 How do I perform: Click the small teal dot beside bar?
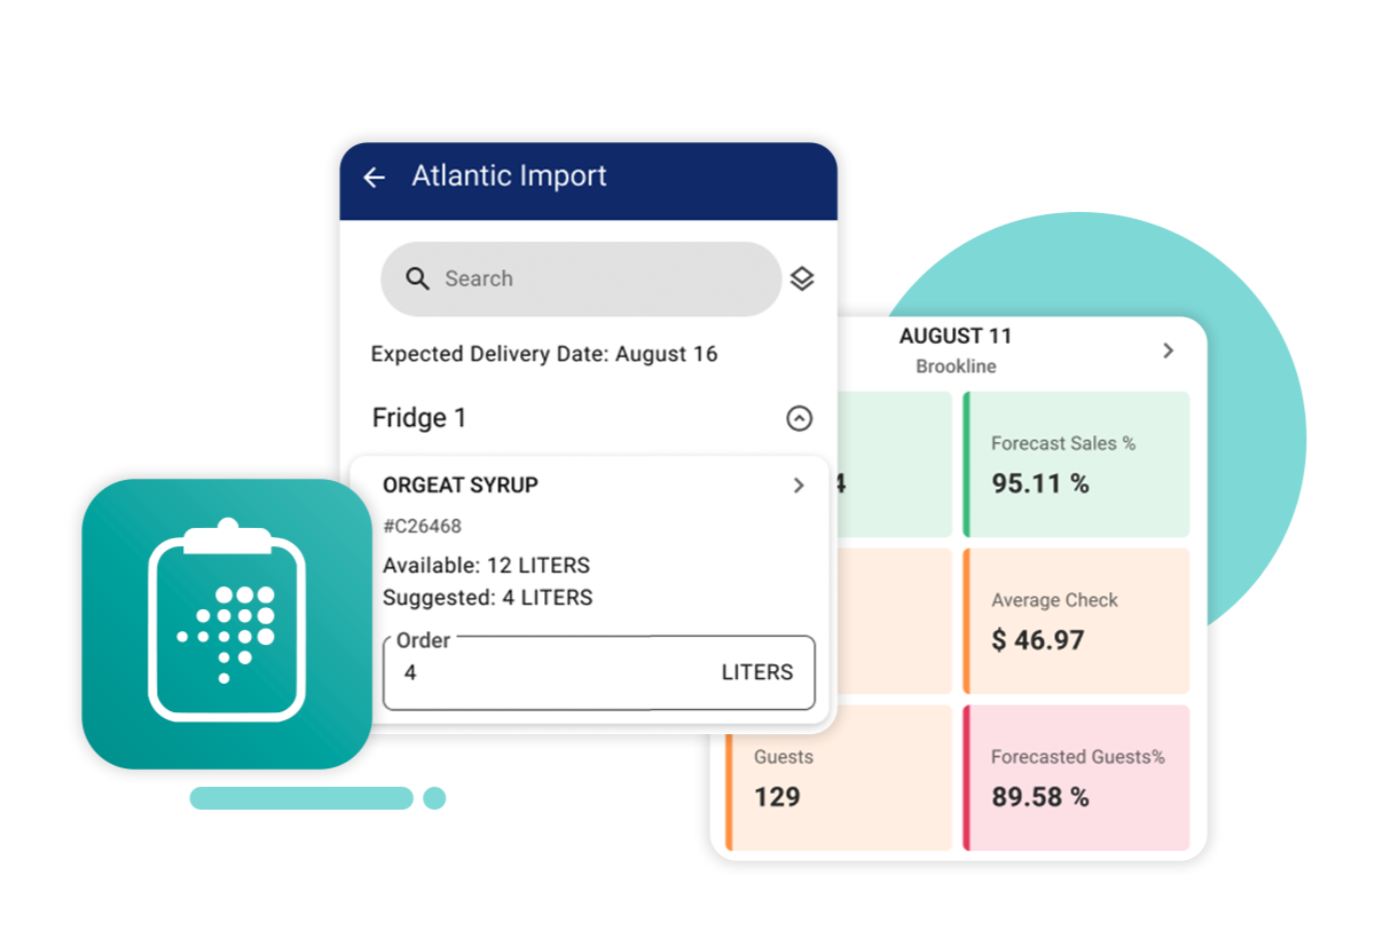click(434, 798)
